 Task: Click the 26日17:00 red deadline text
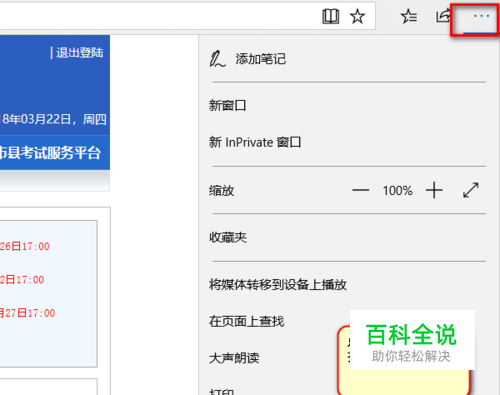[x=25, y=246]
